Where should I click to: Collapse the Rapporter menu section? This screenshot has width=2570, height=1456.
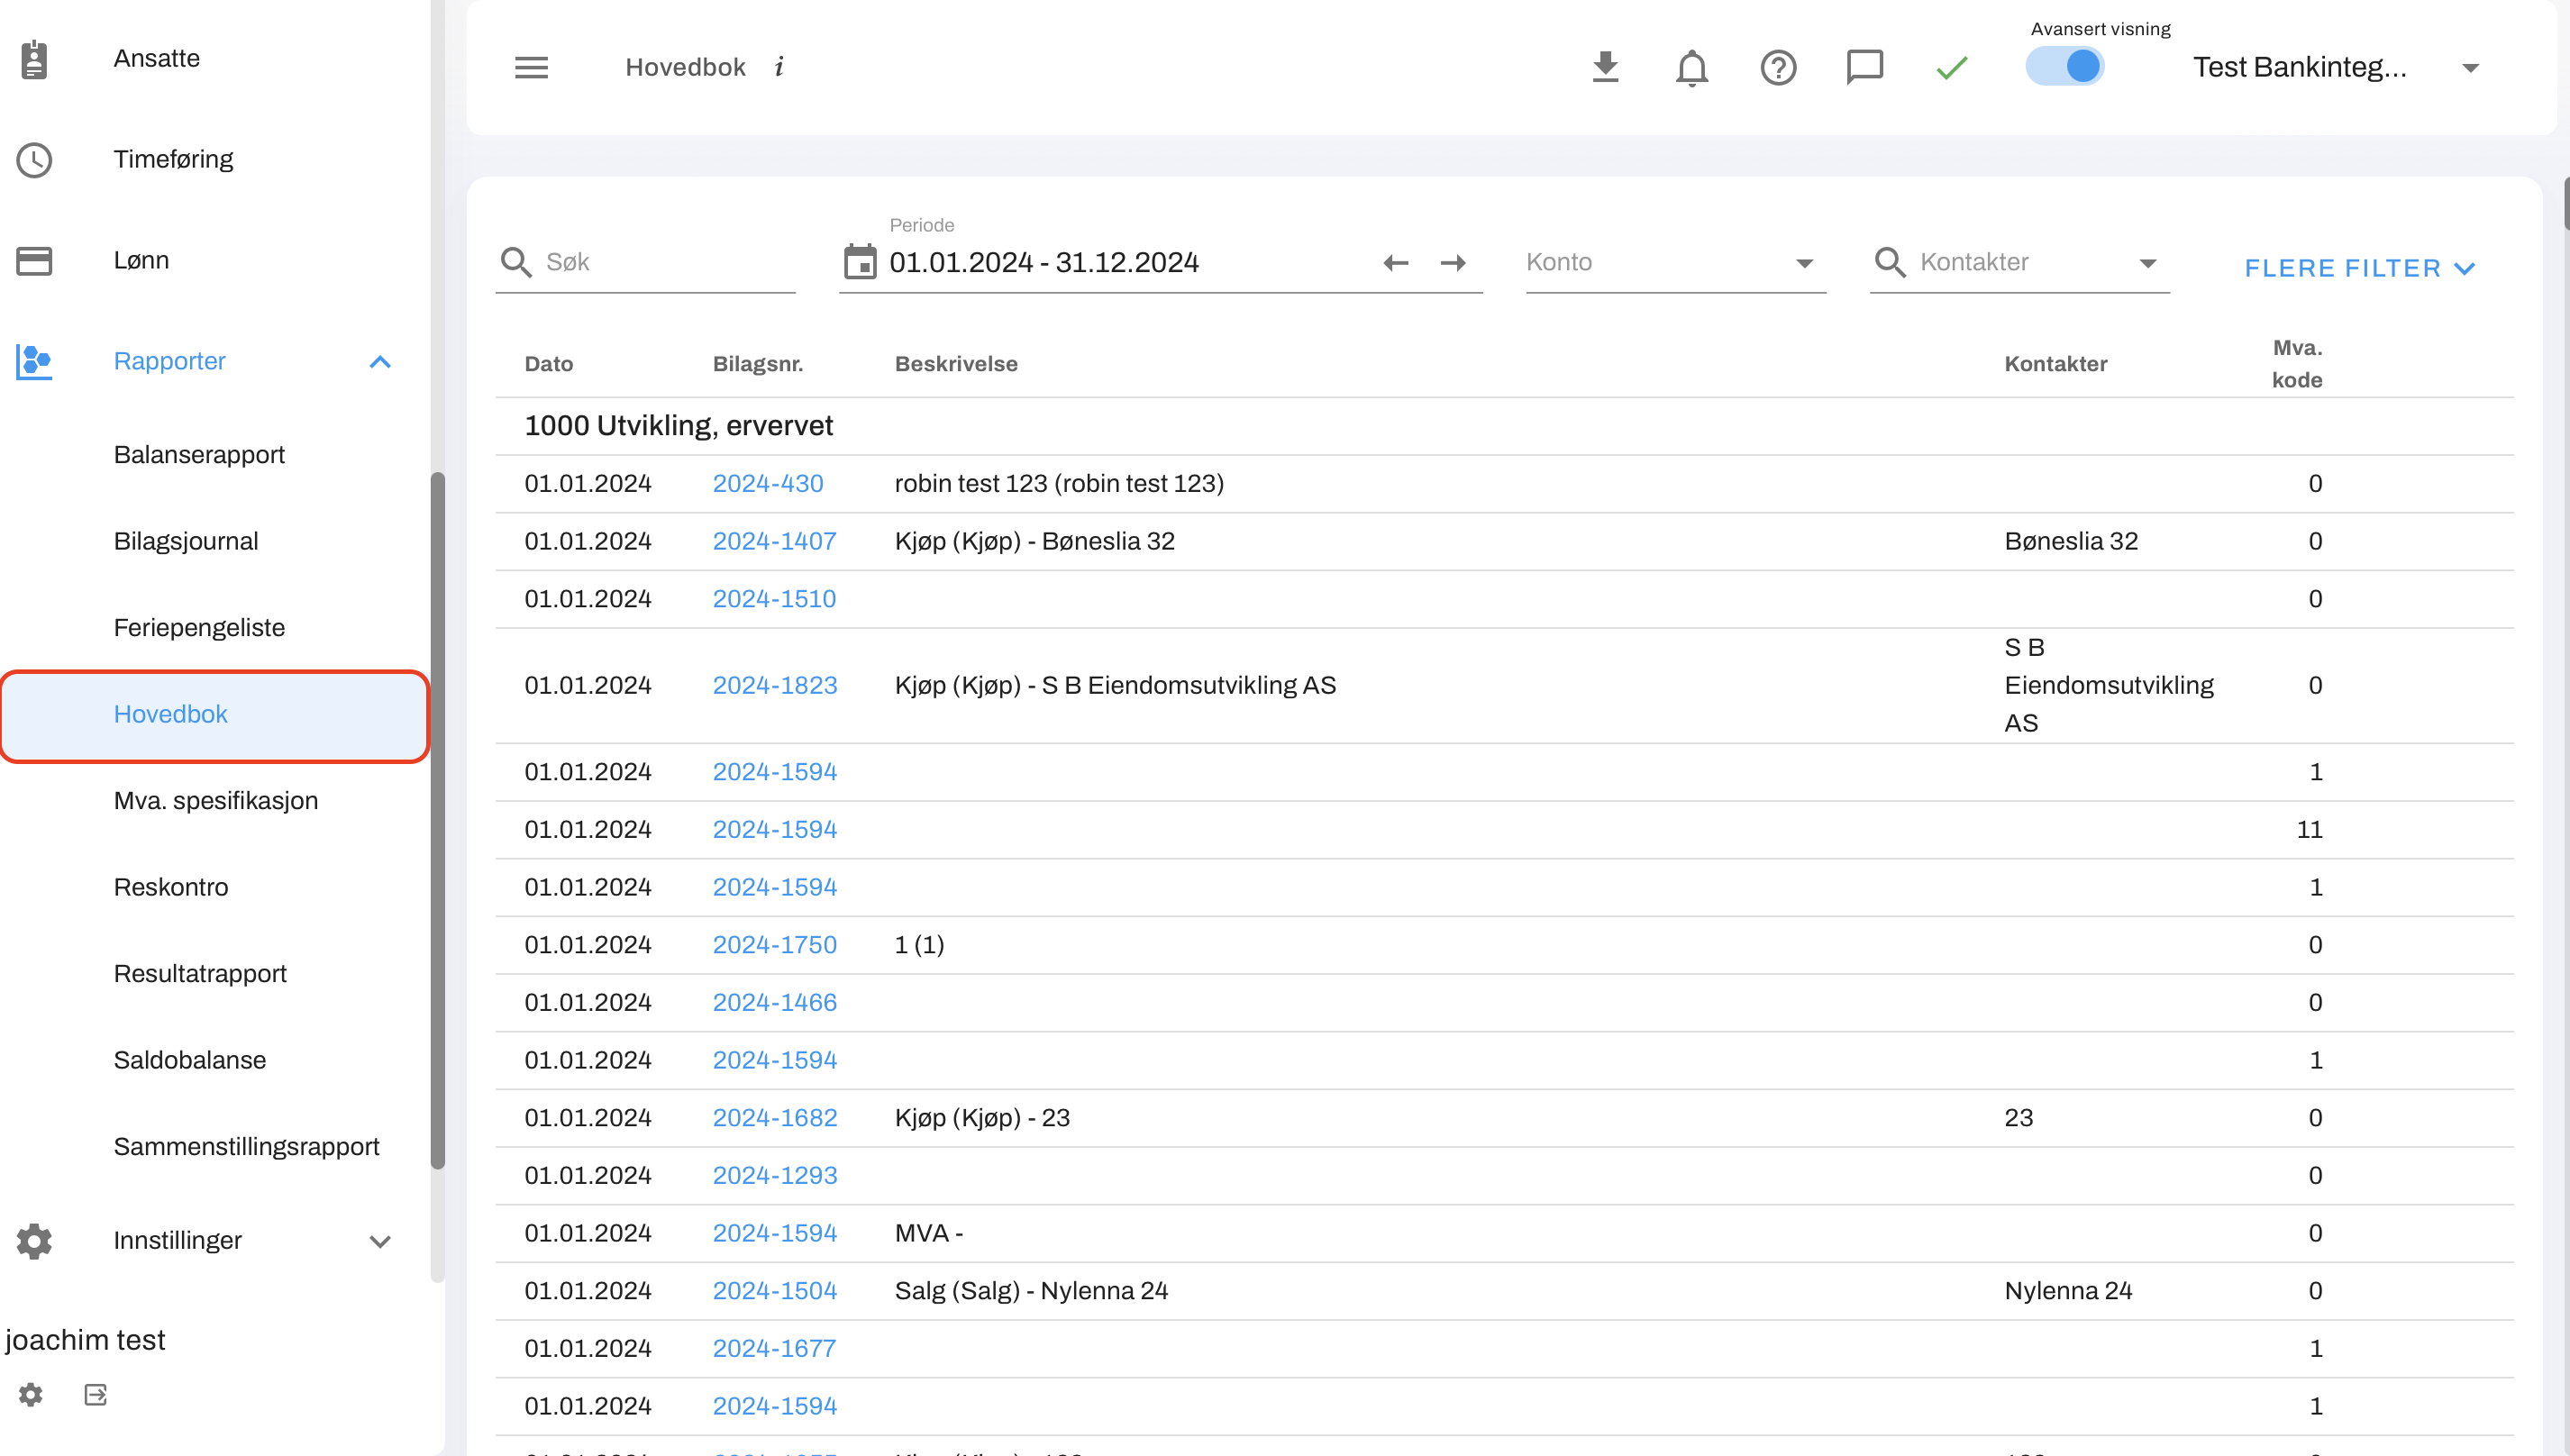point(380,361)
